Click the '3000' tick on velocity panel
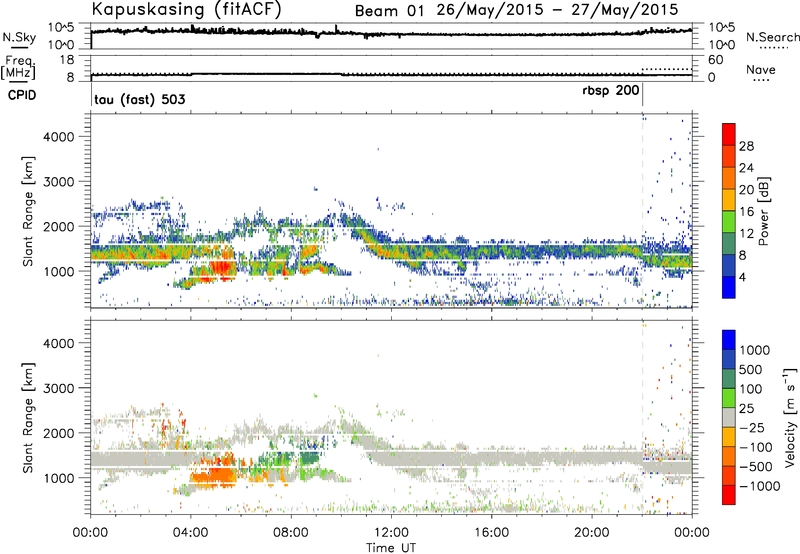 coord(58,388)
